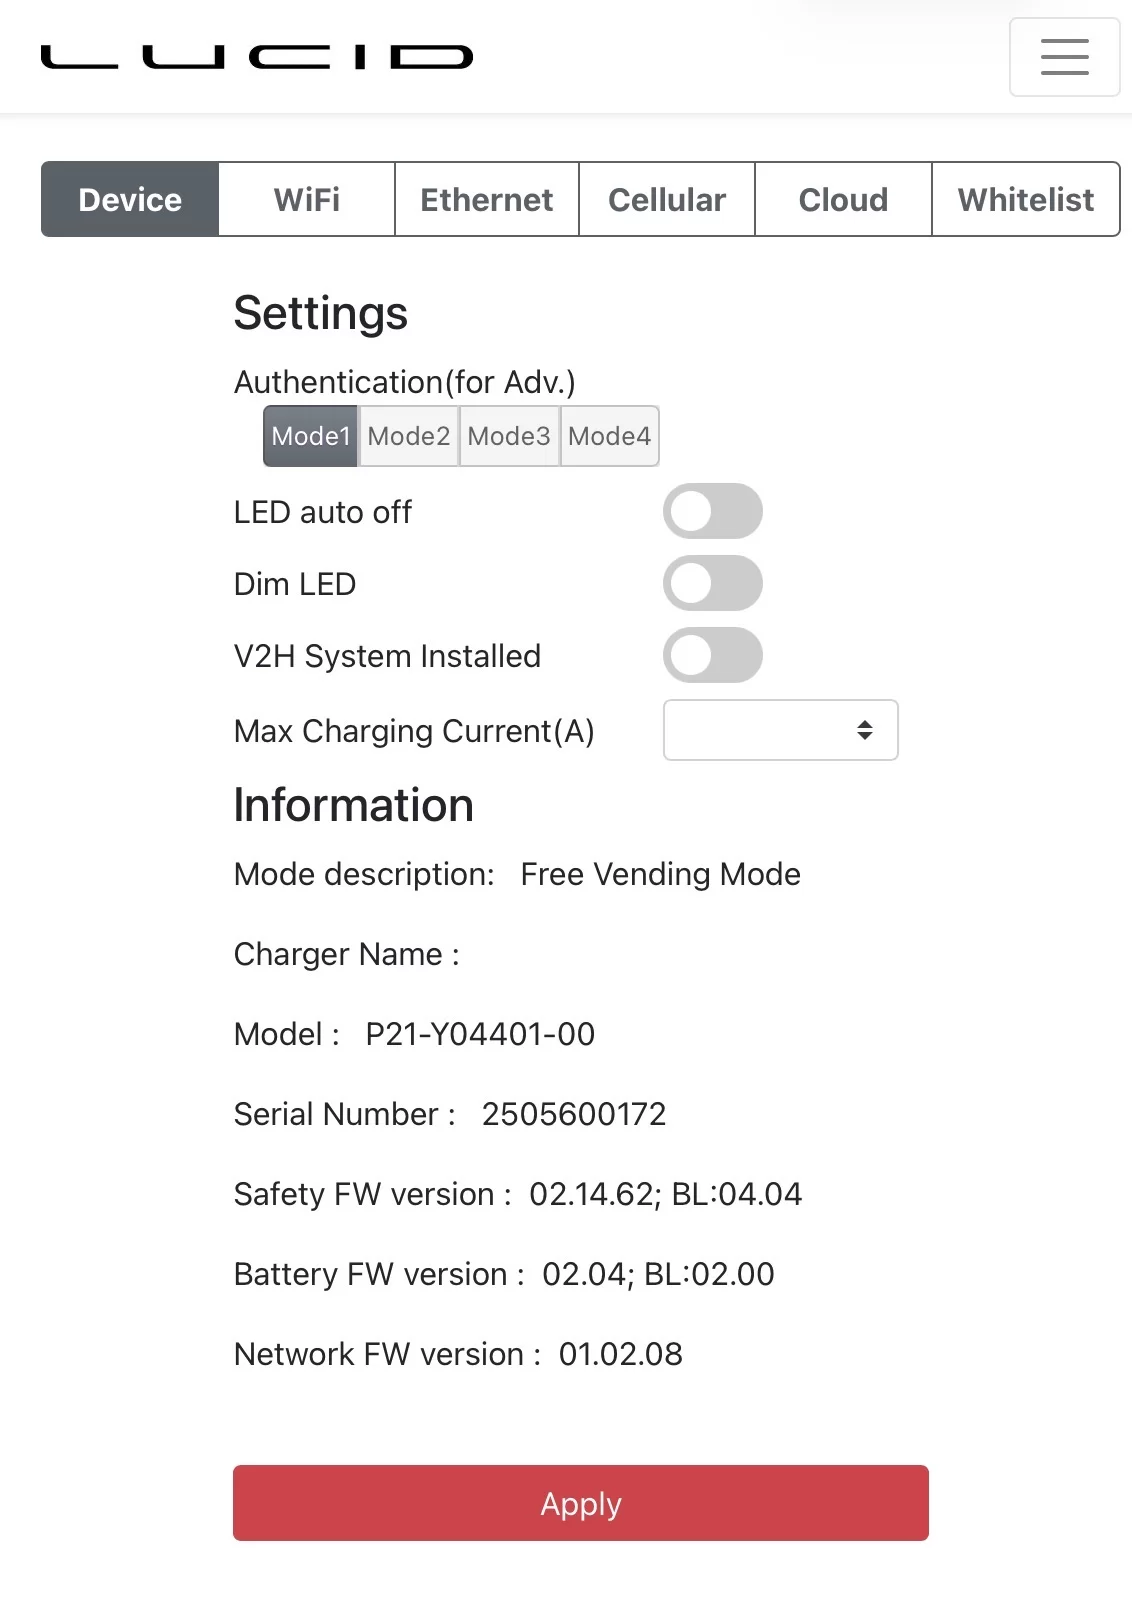
Task: Click the Free Vending Mode description
Action: [x=661, y=874]
